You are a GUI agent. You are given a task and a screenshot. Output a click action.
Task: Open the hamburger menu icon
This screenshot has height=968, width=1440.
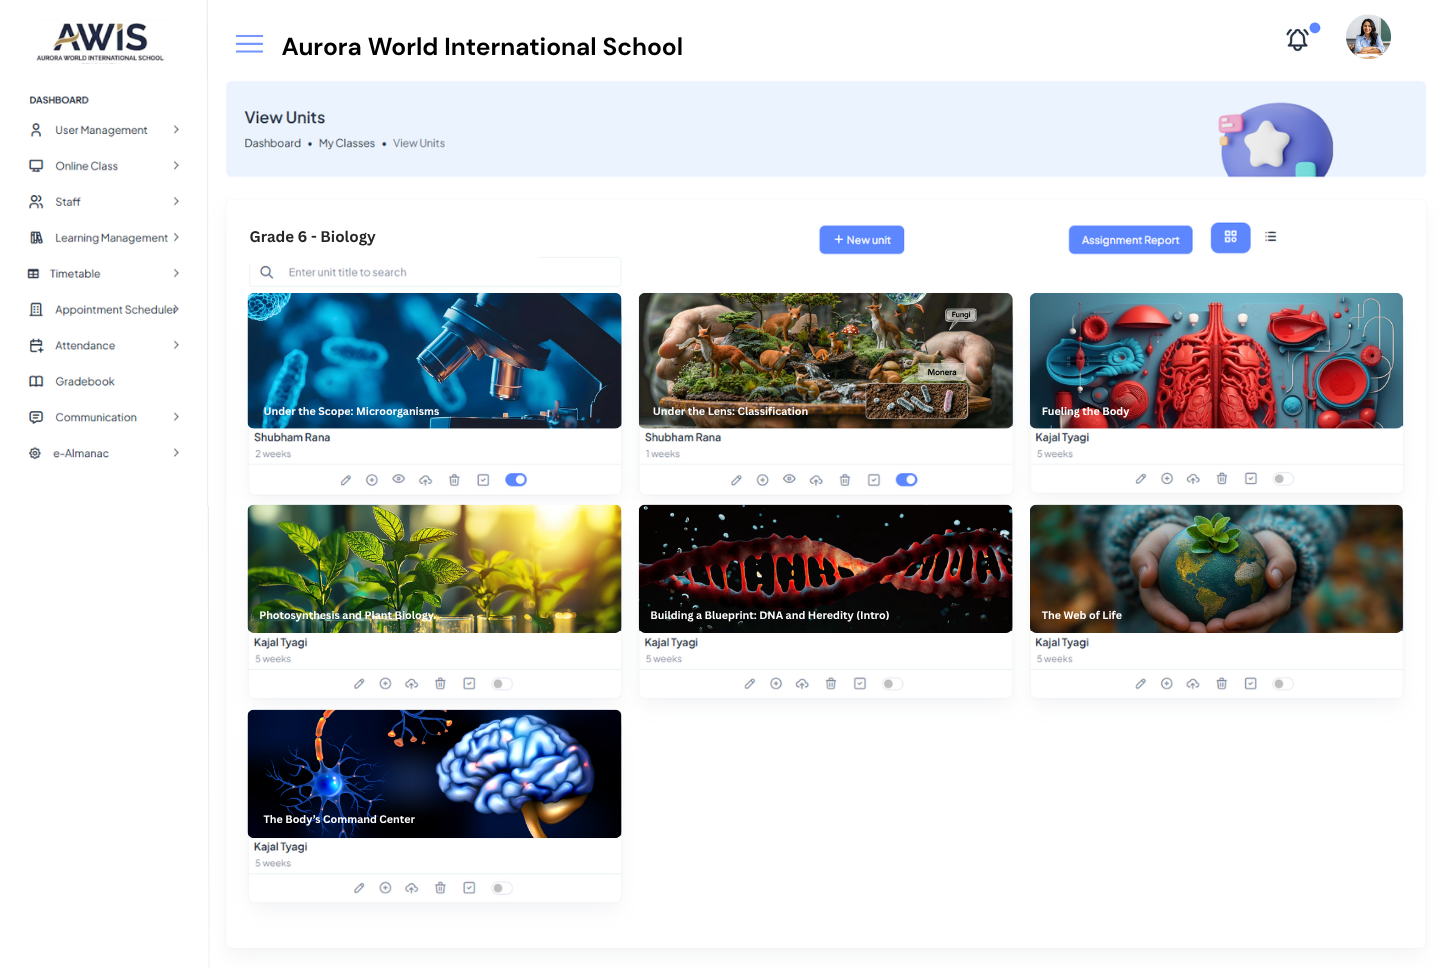[249, 44]
